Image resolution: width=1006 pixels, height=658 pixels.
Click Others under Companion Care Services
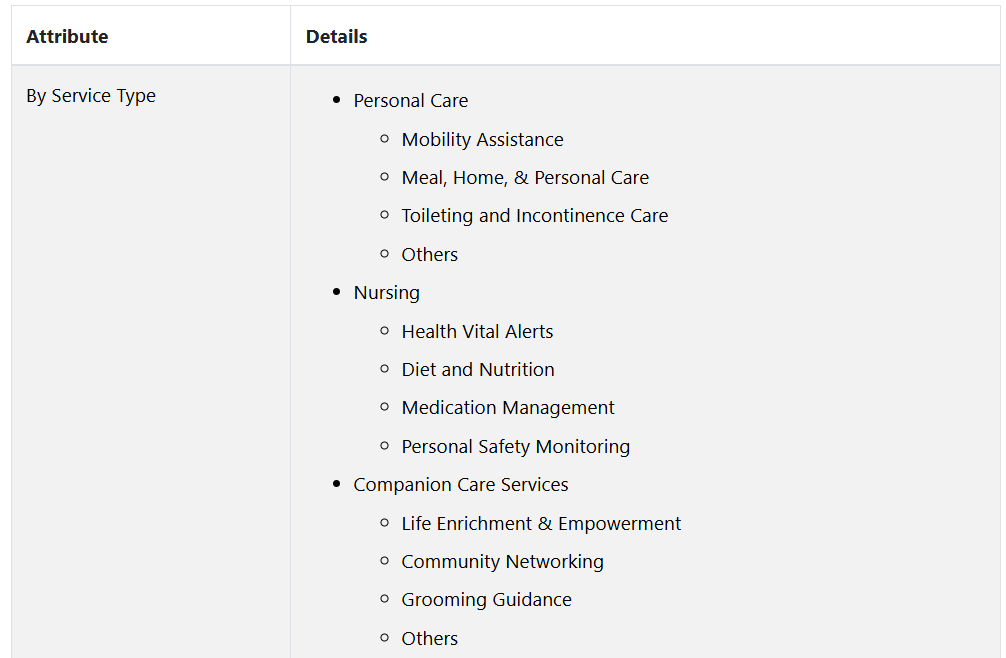(x=429, y=639)
